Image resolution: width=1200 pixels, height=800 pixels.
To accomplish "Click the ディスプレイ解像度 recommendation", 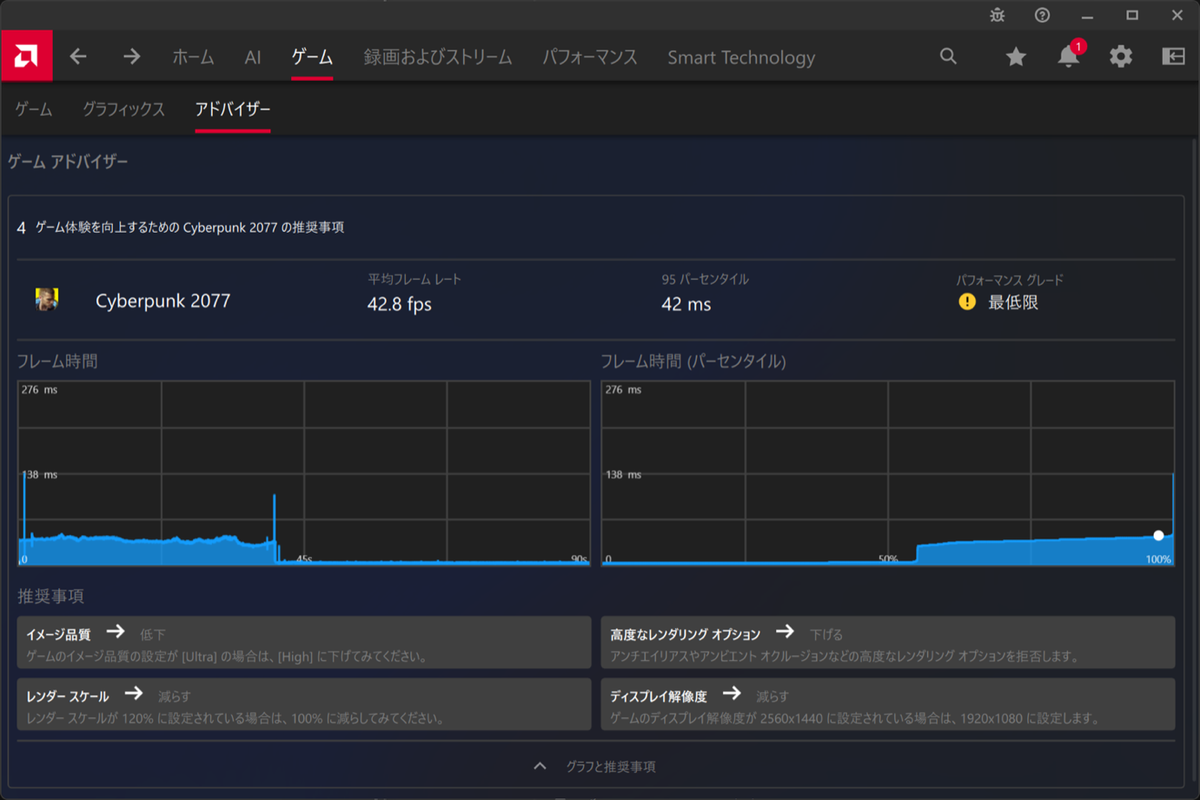I will pos(888,705).
